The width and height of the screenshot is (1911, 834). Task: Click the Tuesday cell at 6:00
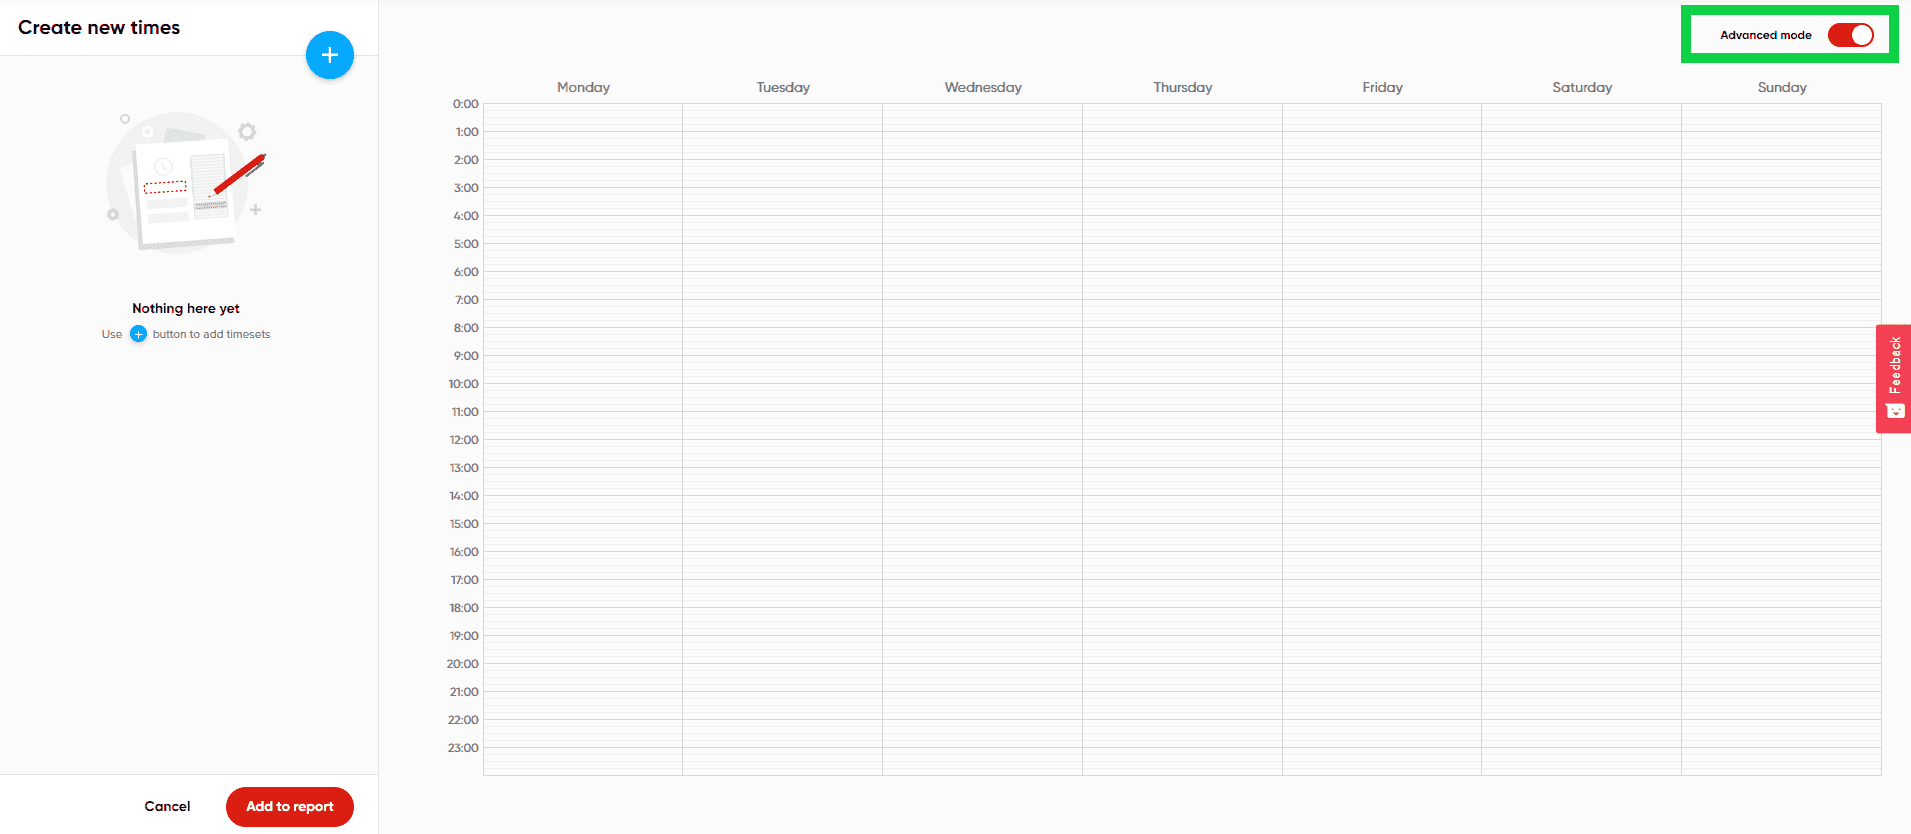pyautogui.click(x=783, y=285)
